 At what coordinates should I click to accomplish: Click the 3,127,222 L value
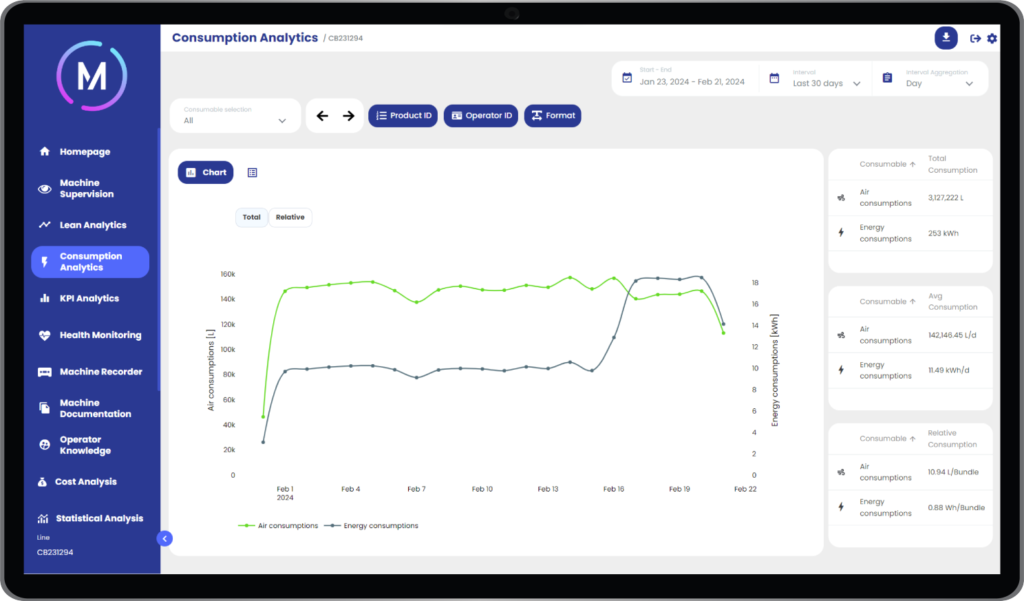point(946,197)
